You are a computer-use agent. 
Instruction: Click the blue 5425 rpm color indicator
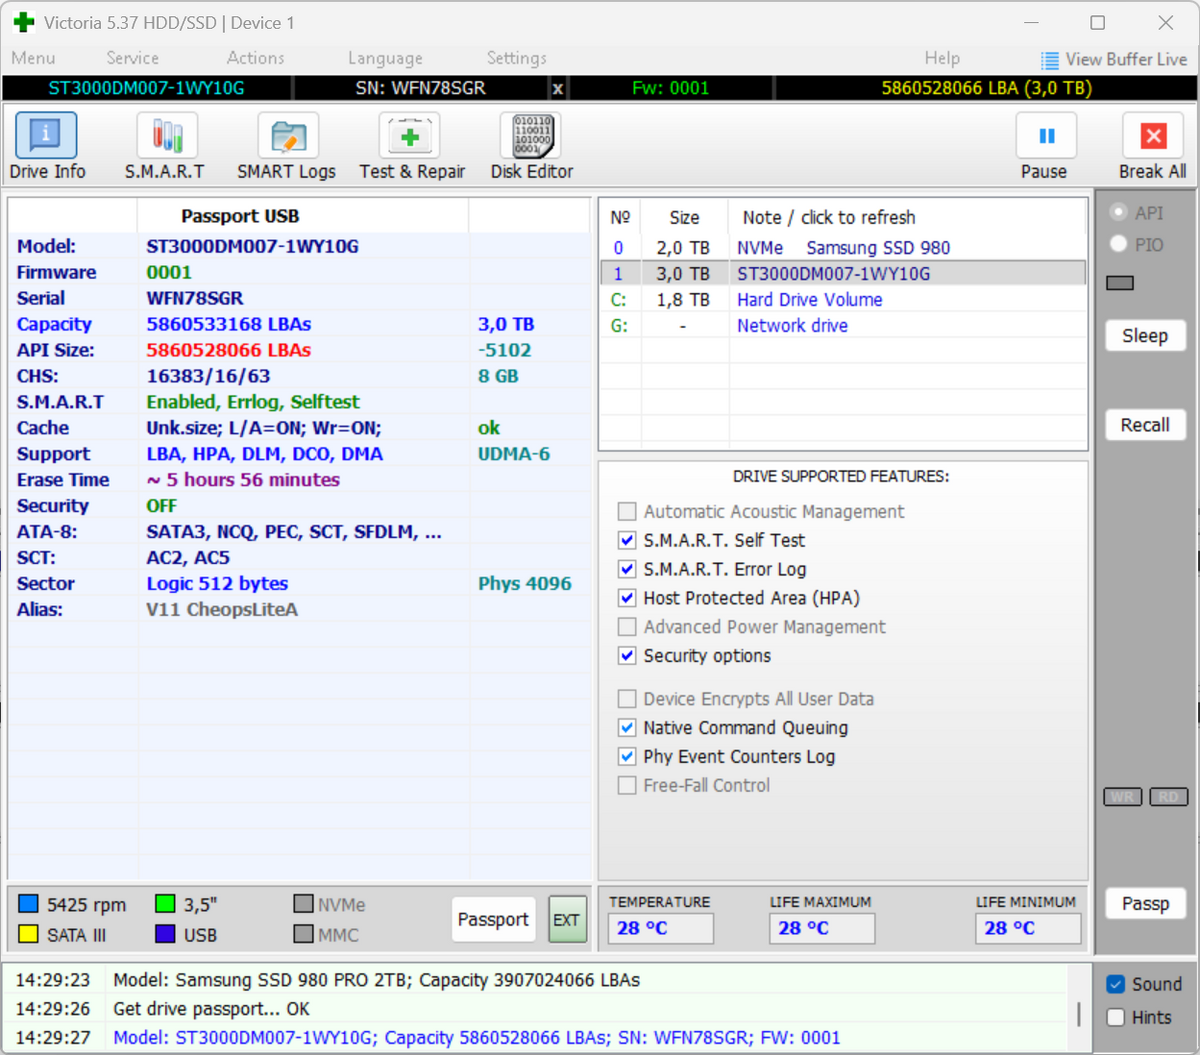pos(28,904)
